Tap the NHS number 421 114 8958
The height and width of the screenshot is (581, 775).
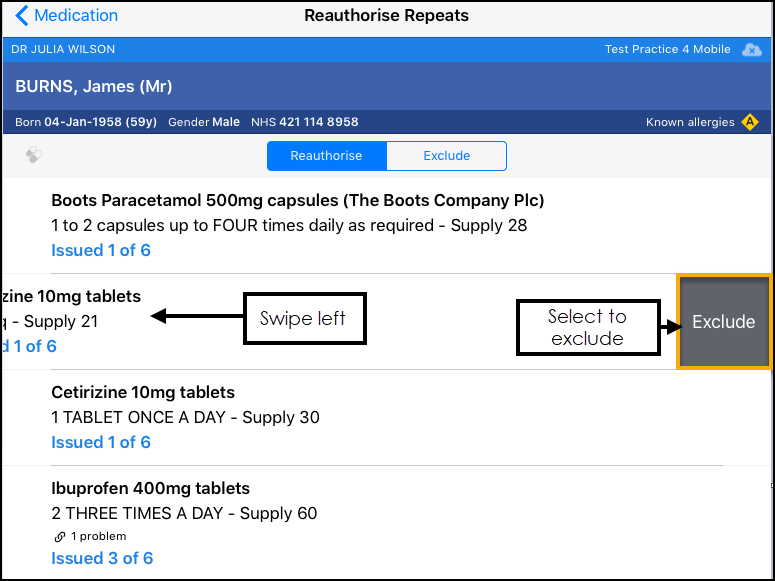318,122
